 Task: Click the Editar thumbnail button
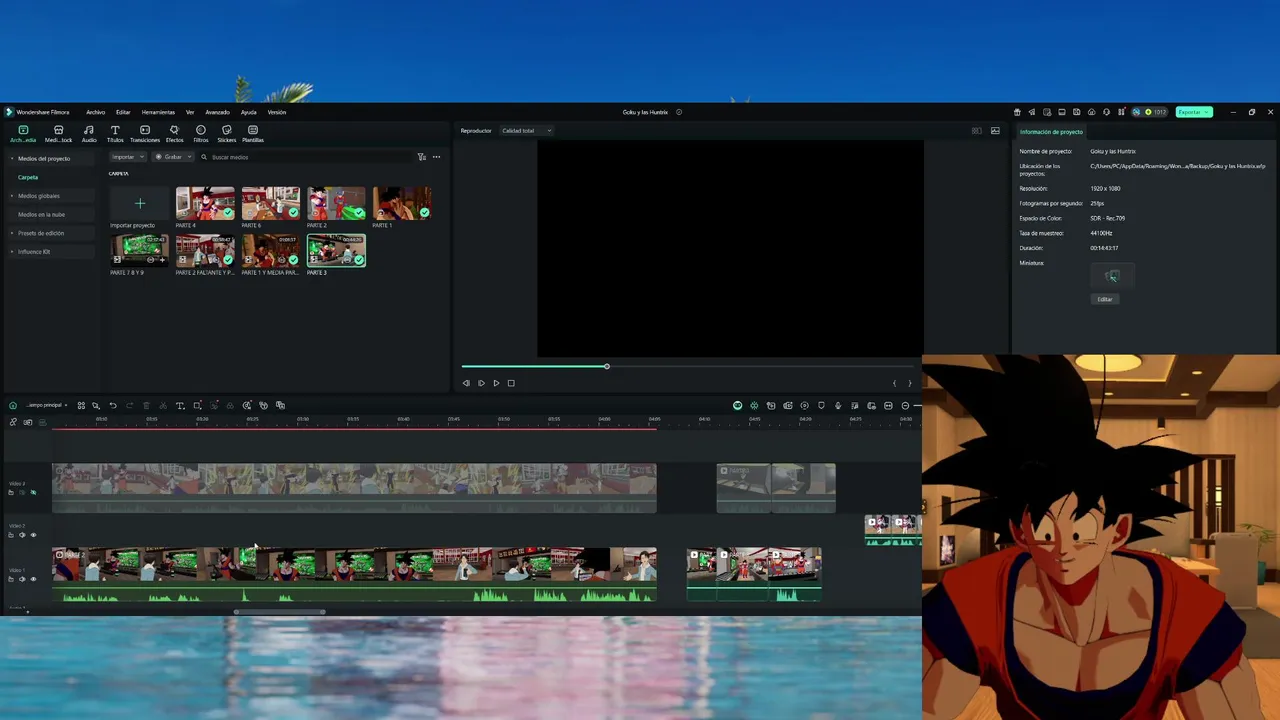click(x=1105, y=299)
